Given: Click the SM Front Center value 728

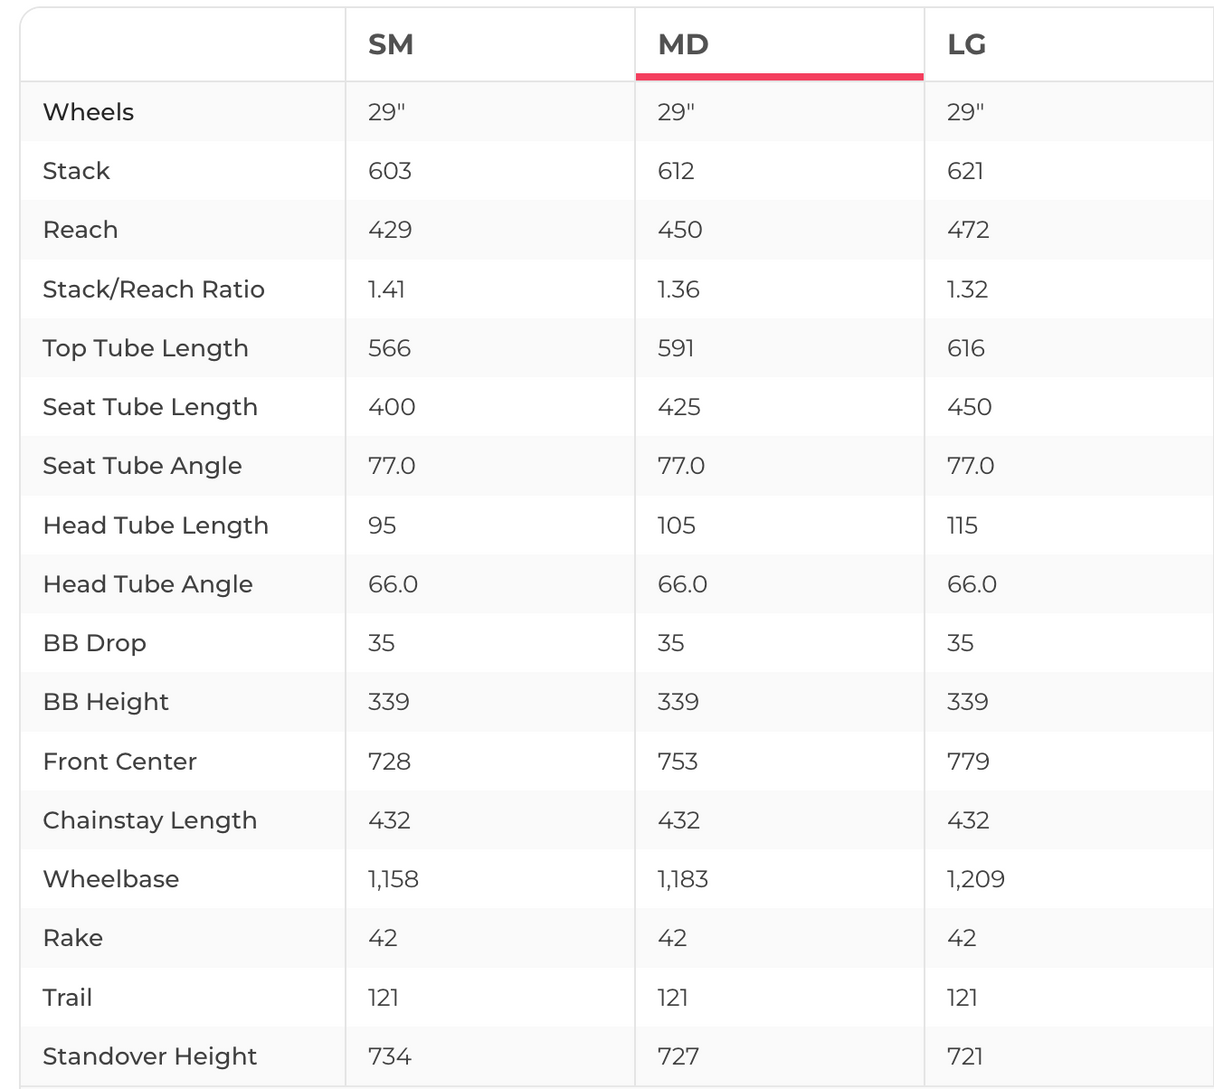Looking at the screenshot, I should pos(389,761).
